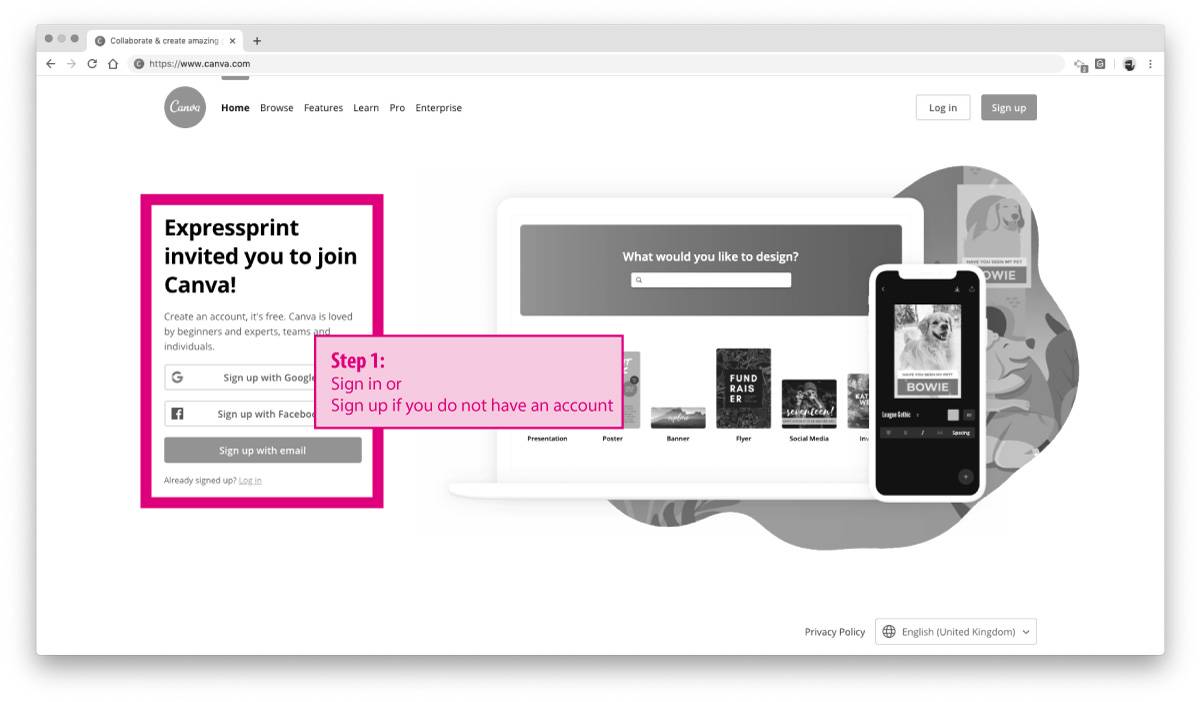The width and height of the screenshot is (1200, 702).
Task: Click the design search field in laptop preview
Action: click(711, 280)
